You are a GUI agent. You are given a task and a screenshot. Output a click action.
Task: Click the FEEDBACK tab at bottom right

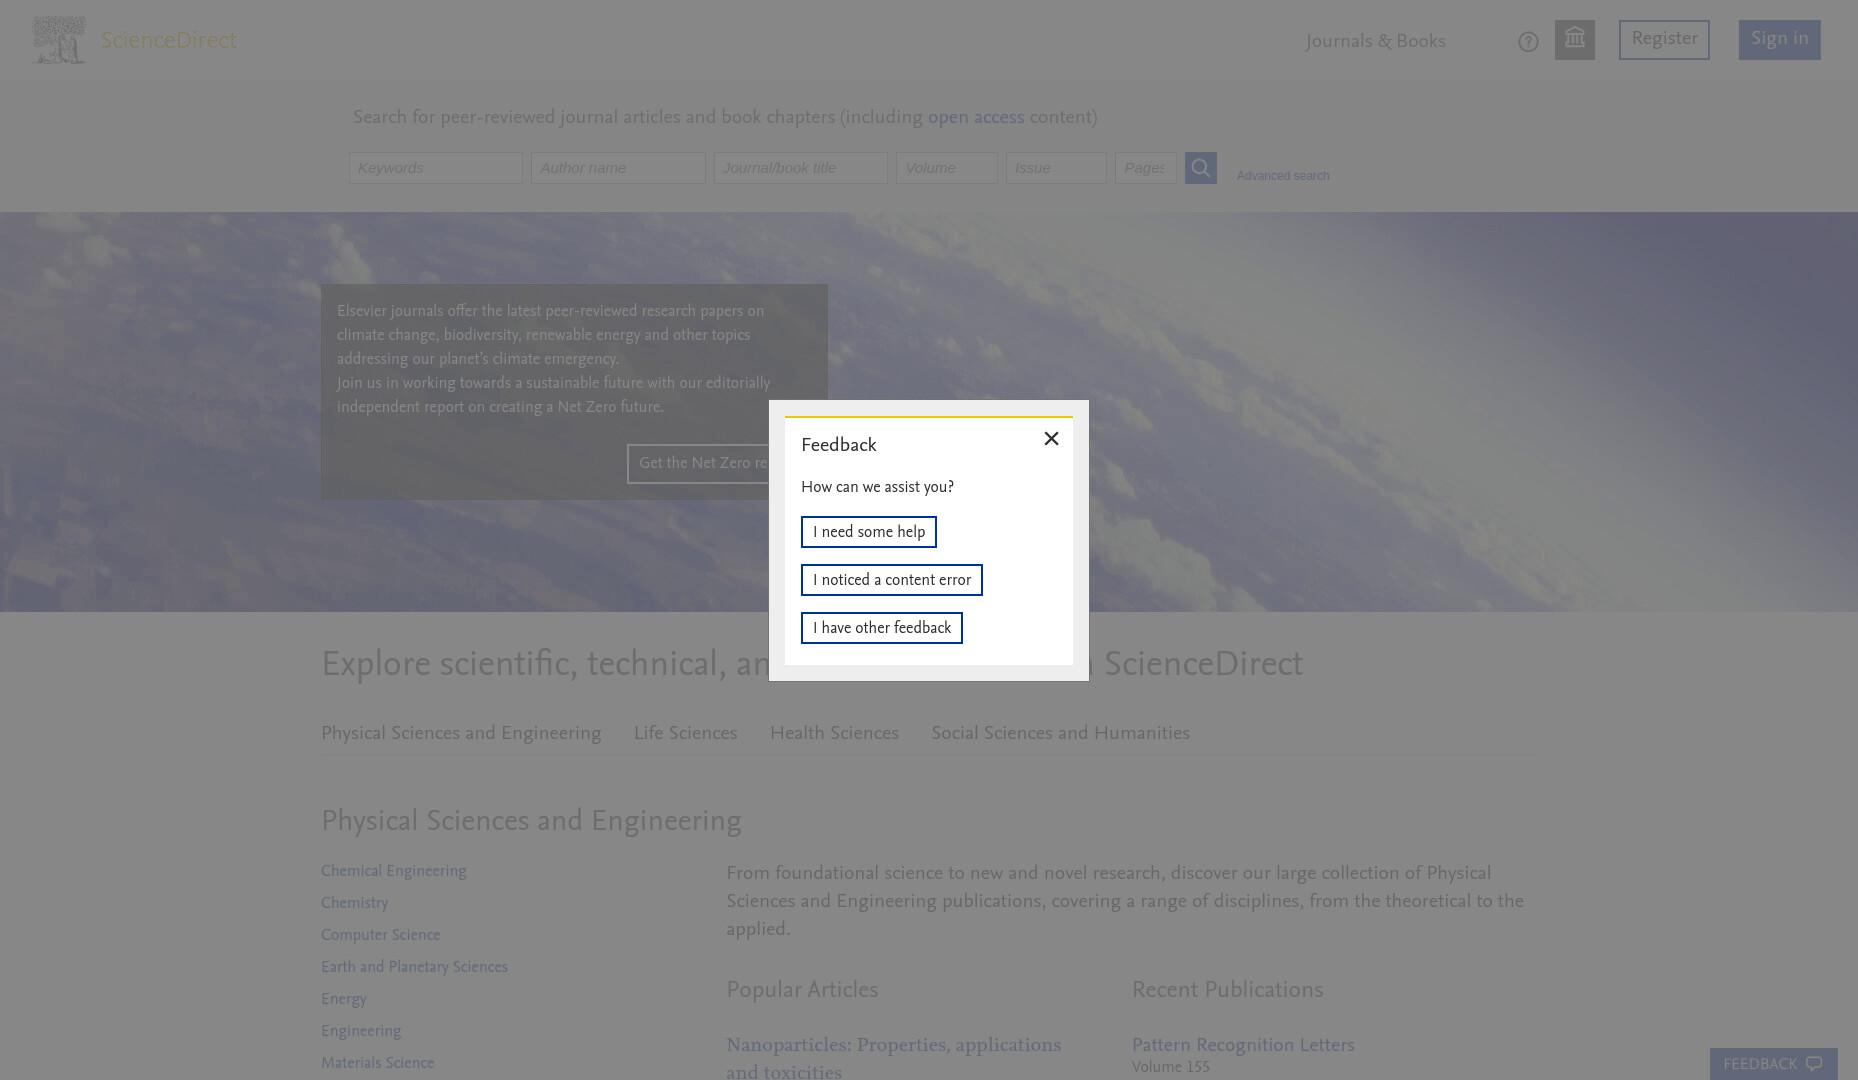1773,1064
